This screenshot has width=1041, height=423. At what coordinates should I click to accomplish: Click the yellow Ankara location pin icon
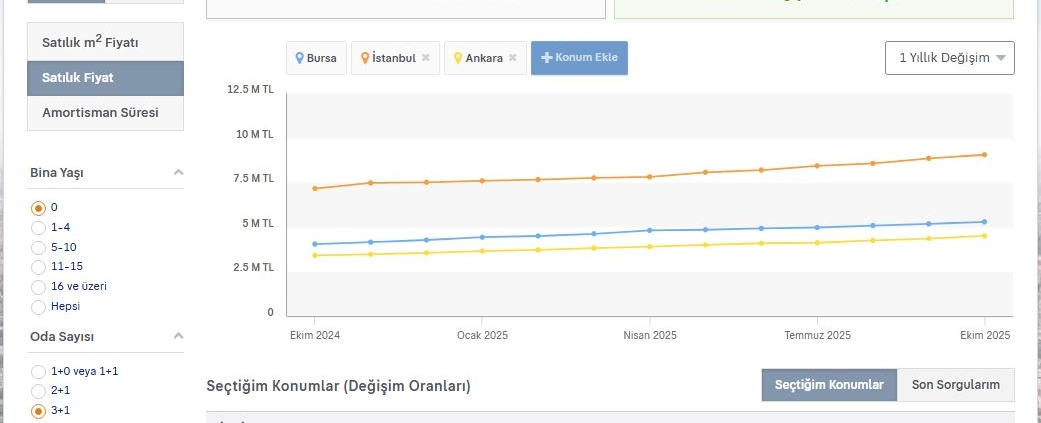459,58
